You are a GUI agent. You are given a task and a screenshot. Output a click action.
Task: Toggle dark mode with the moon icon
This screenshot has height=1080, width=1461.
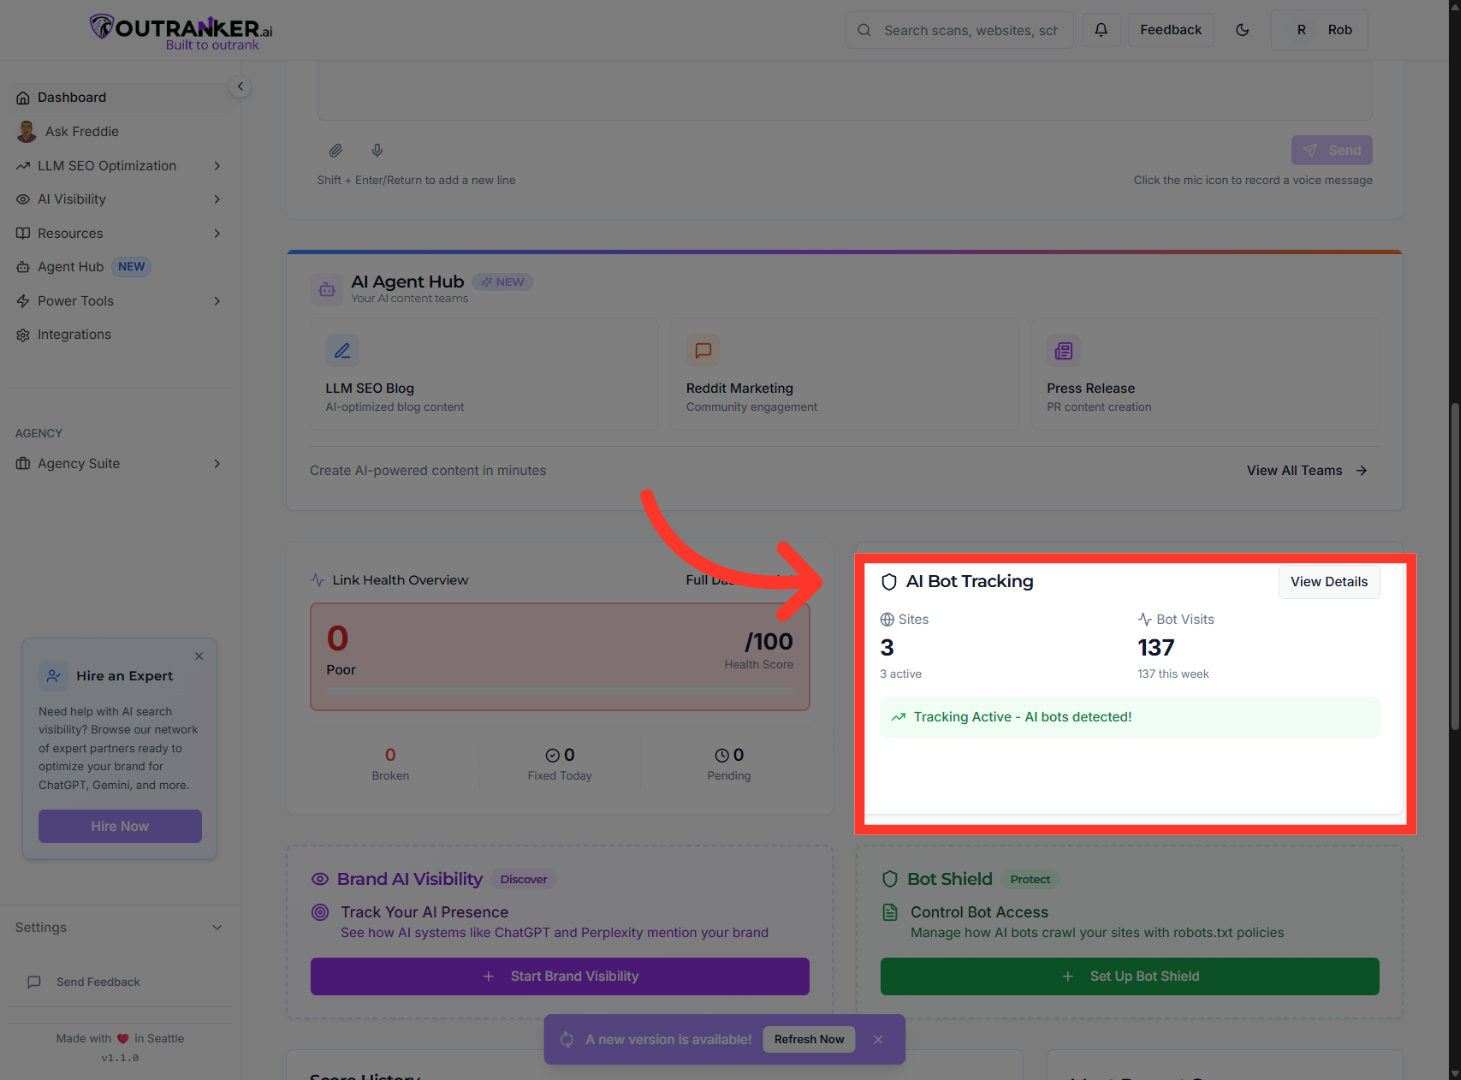click(1242, 30)
